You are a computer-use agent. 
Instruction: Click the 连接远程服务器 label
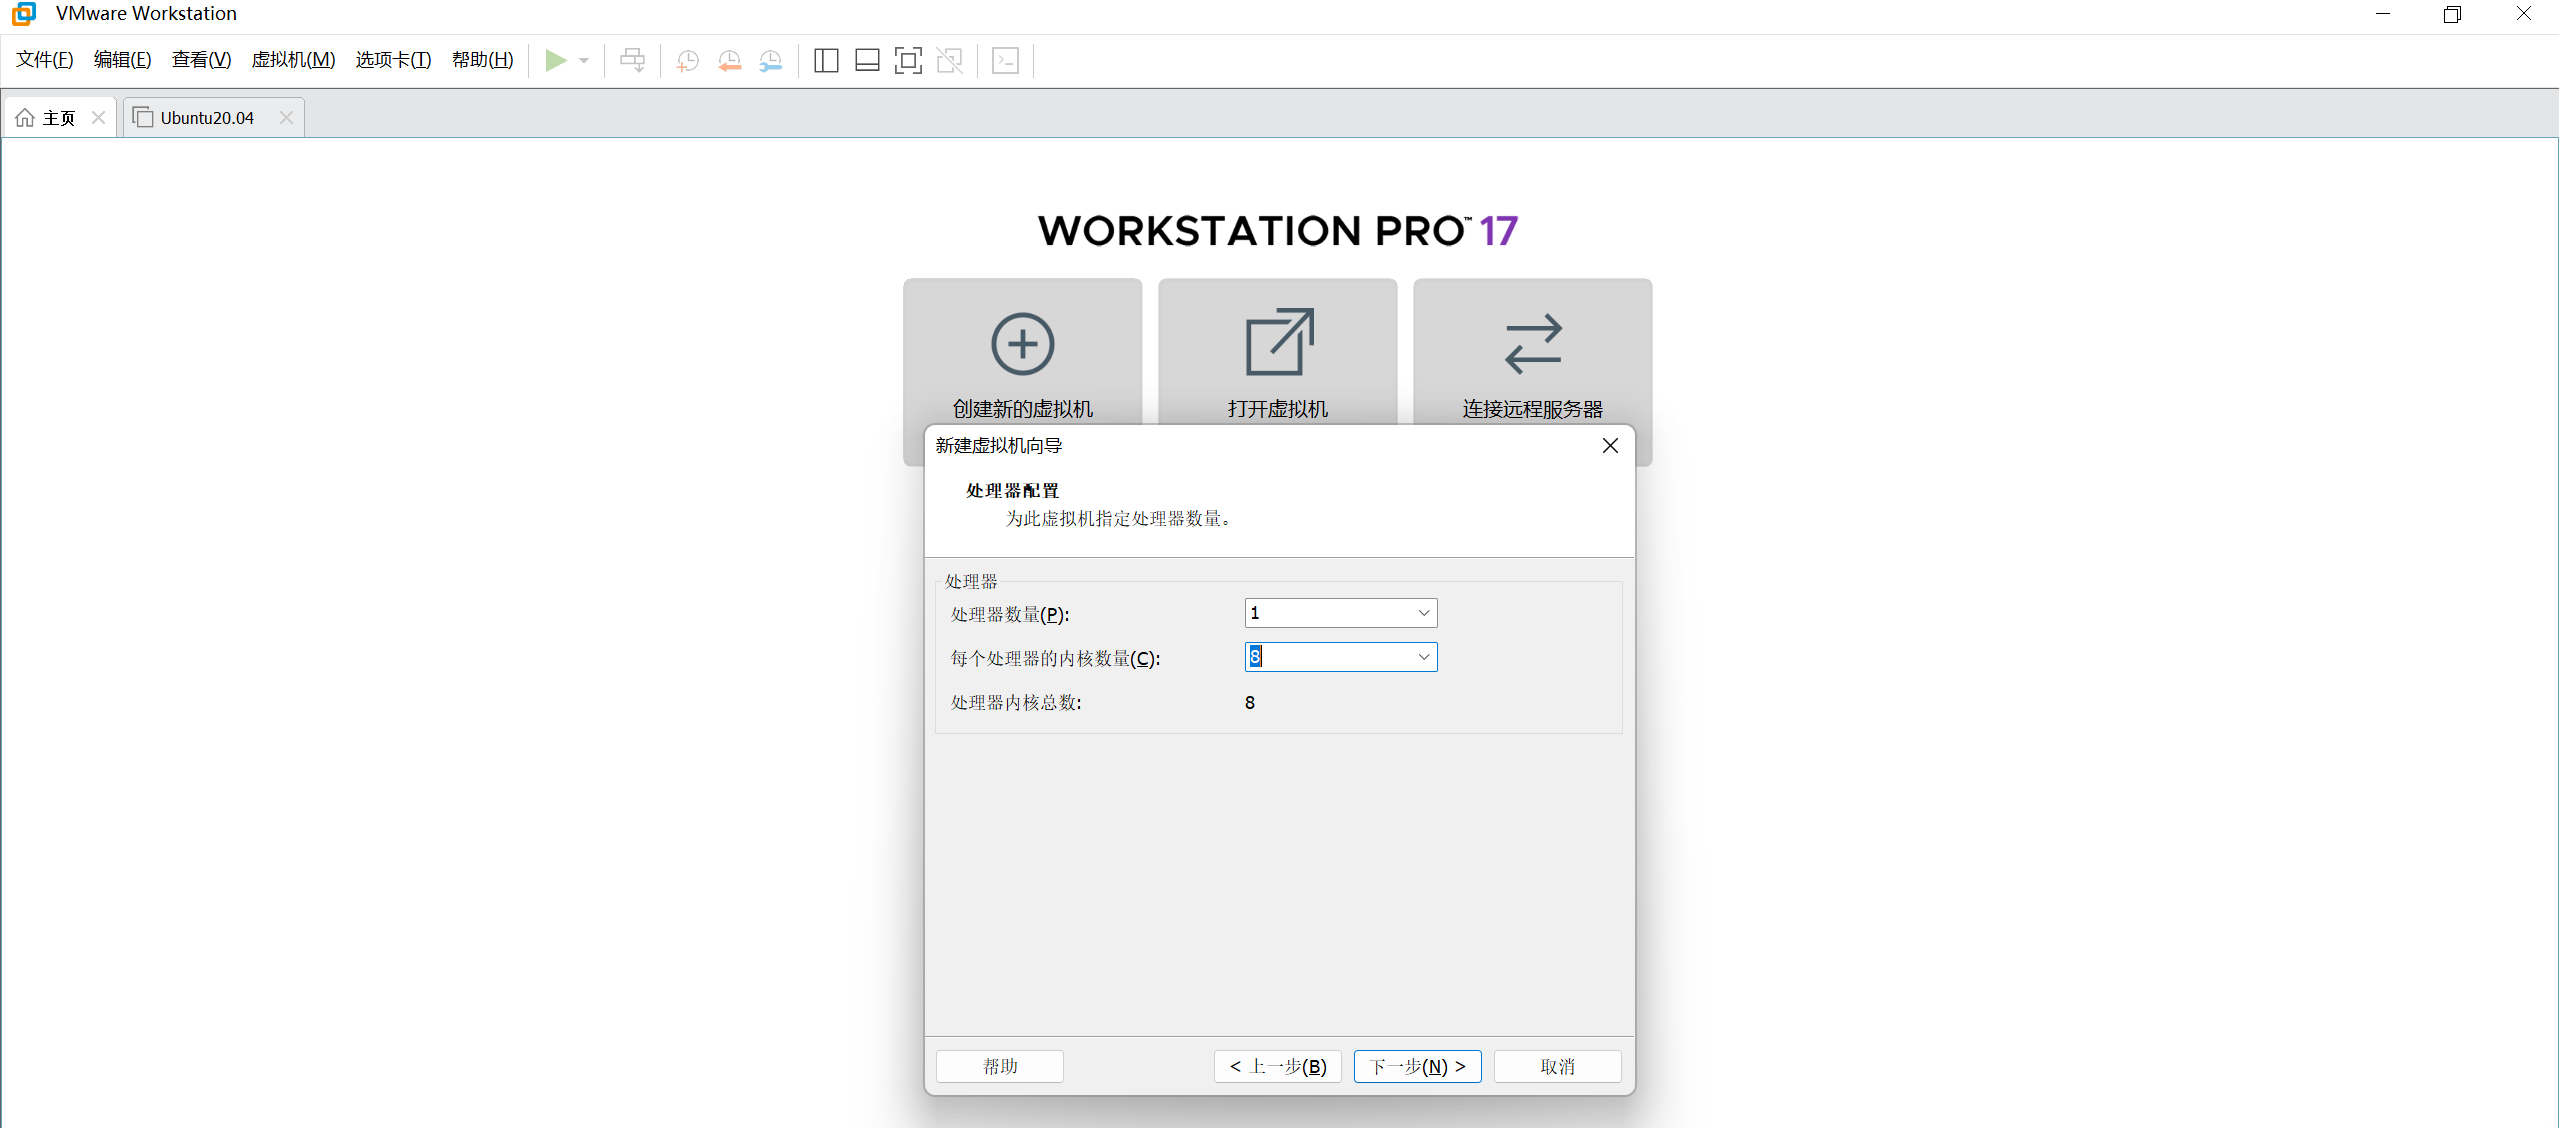coord(1533,409)
